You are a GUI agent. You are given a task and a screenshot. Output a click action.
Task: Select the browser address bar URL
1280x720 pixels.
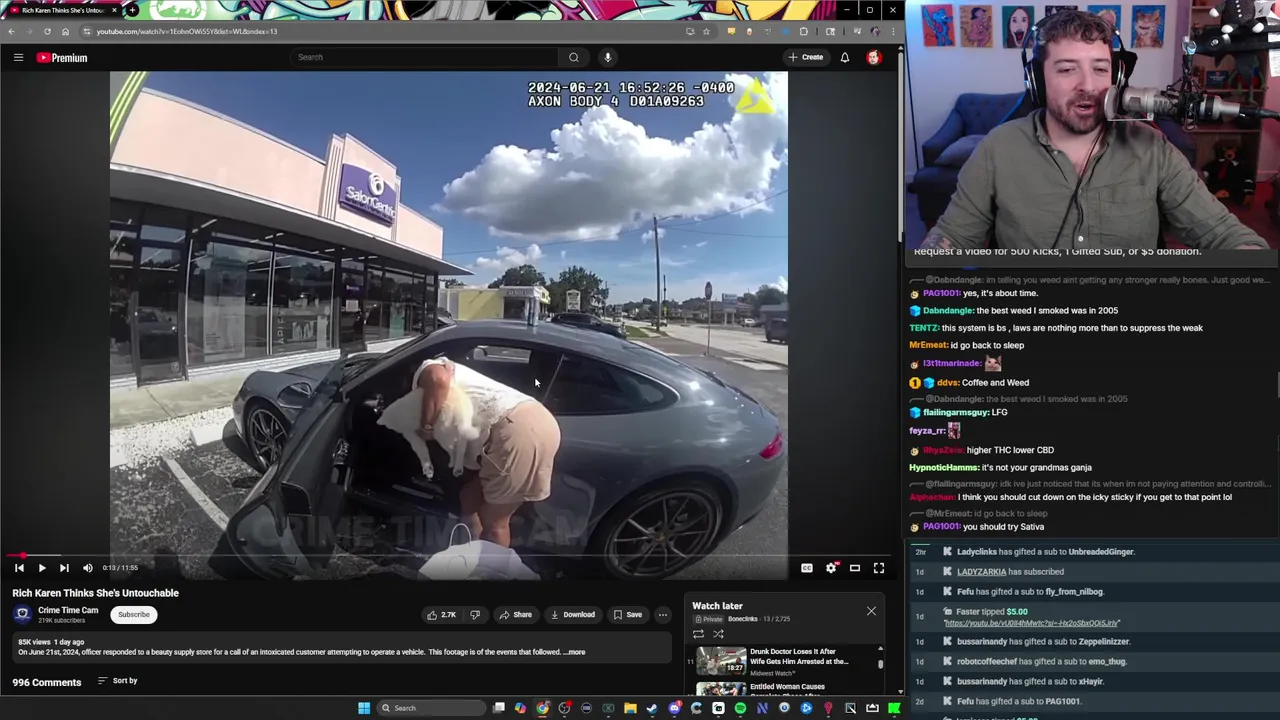[187, 31]
